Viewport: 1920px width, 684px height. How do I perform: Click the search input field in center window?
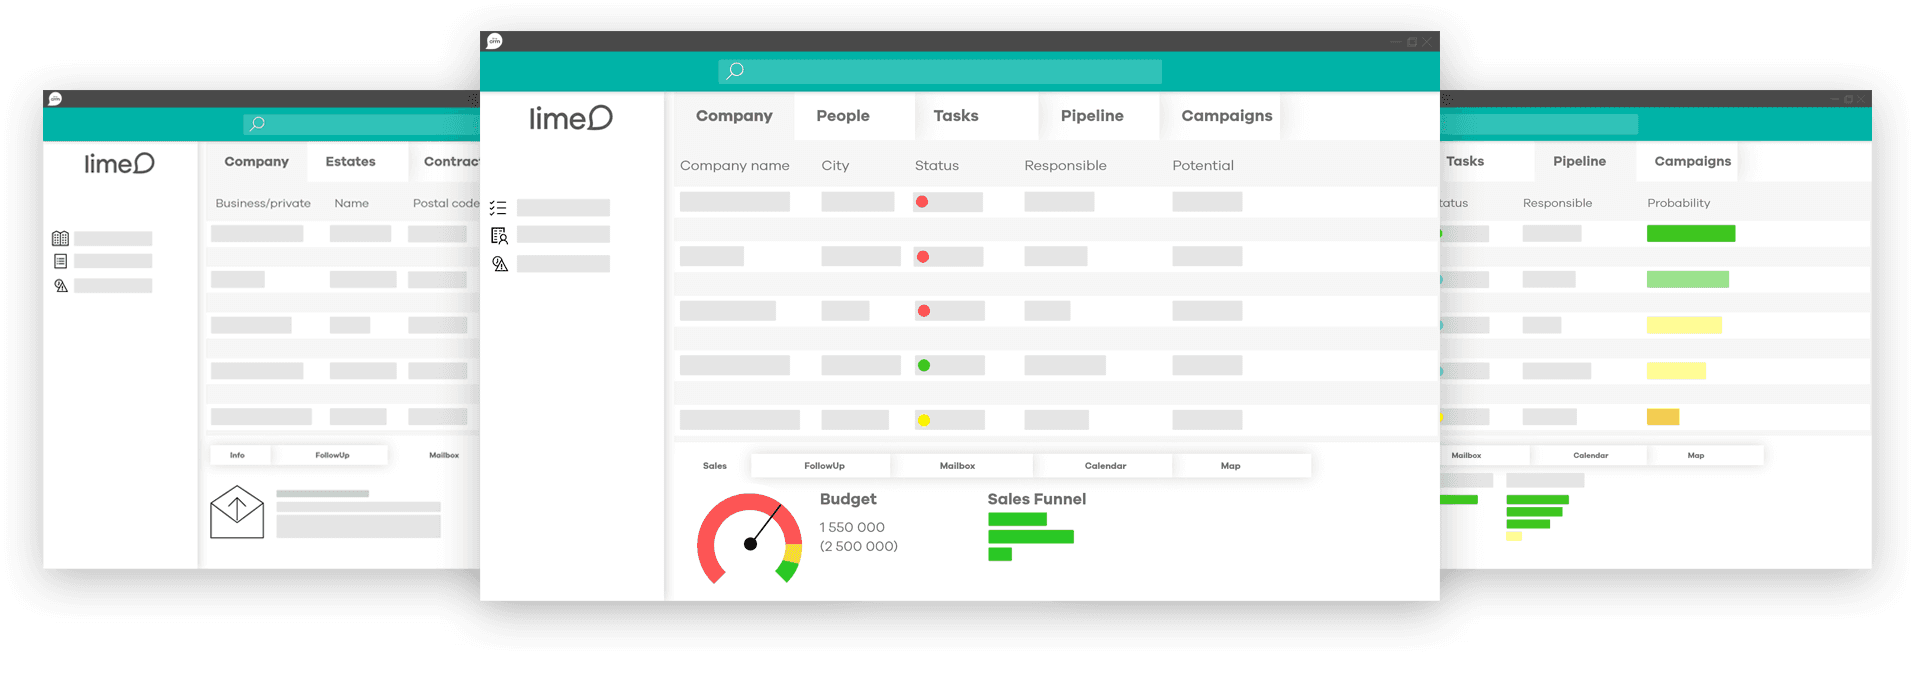[950, 71]
